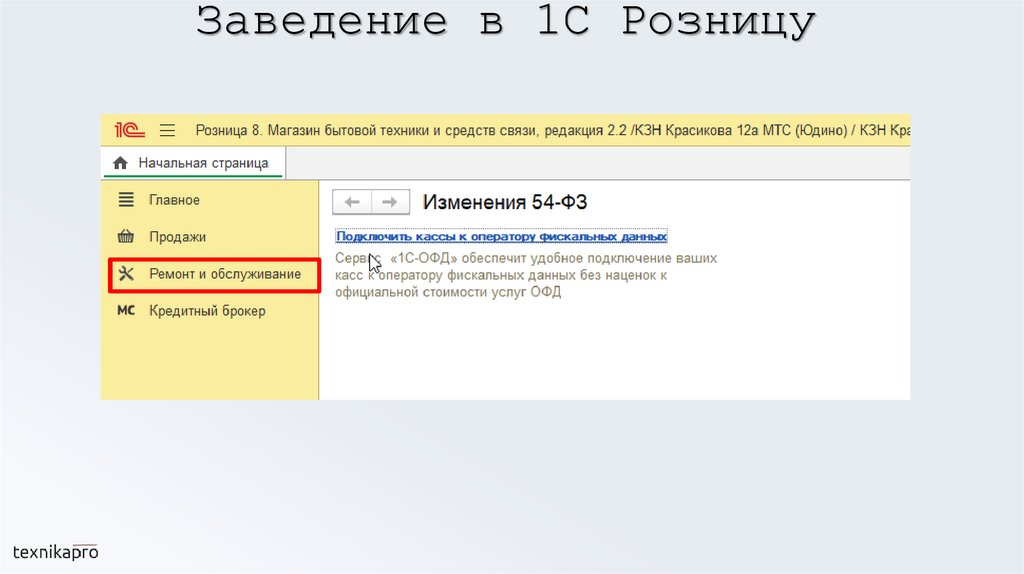The height and width of the screenshot is (574, 1024).
Task: Follow link Подключить кассы к оператору фискальных данных
Action: (x=502, y=236)
